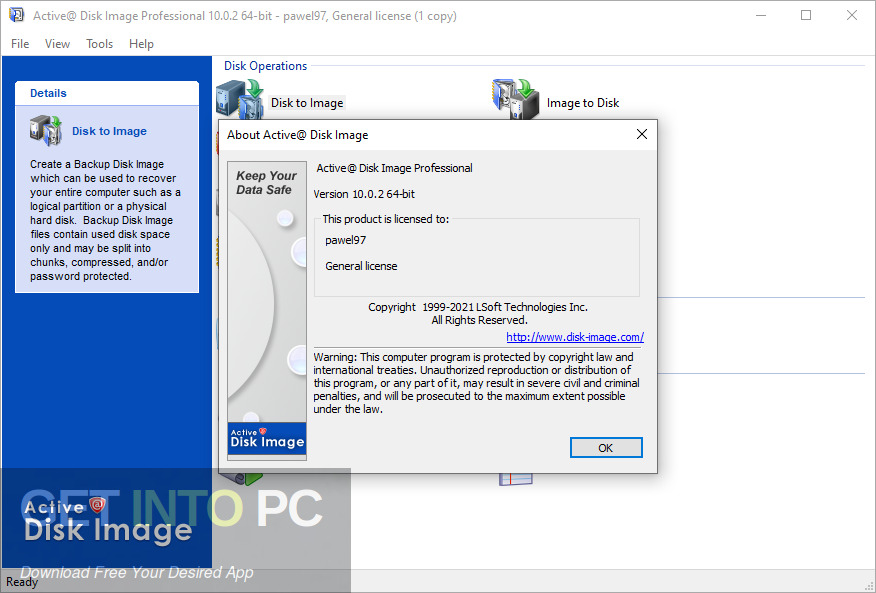The height and width of the screenshot is (593, 876).
Task: Click the Copyright 1999-2021 LSoft Technologies line
Action: tap(478, 307)
